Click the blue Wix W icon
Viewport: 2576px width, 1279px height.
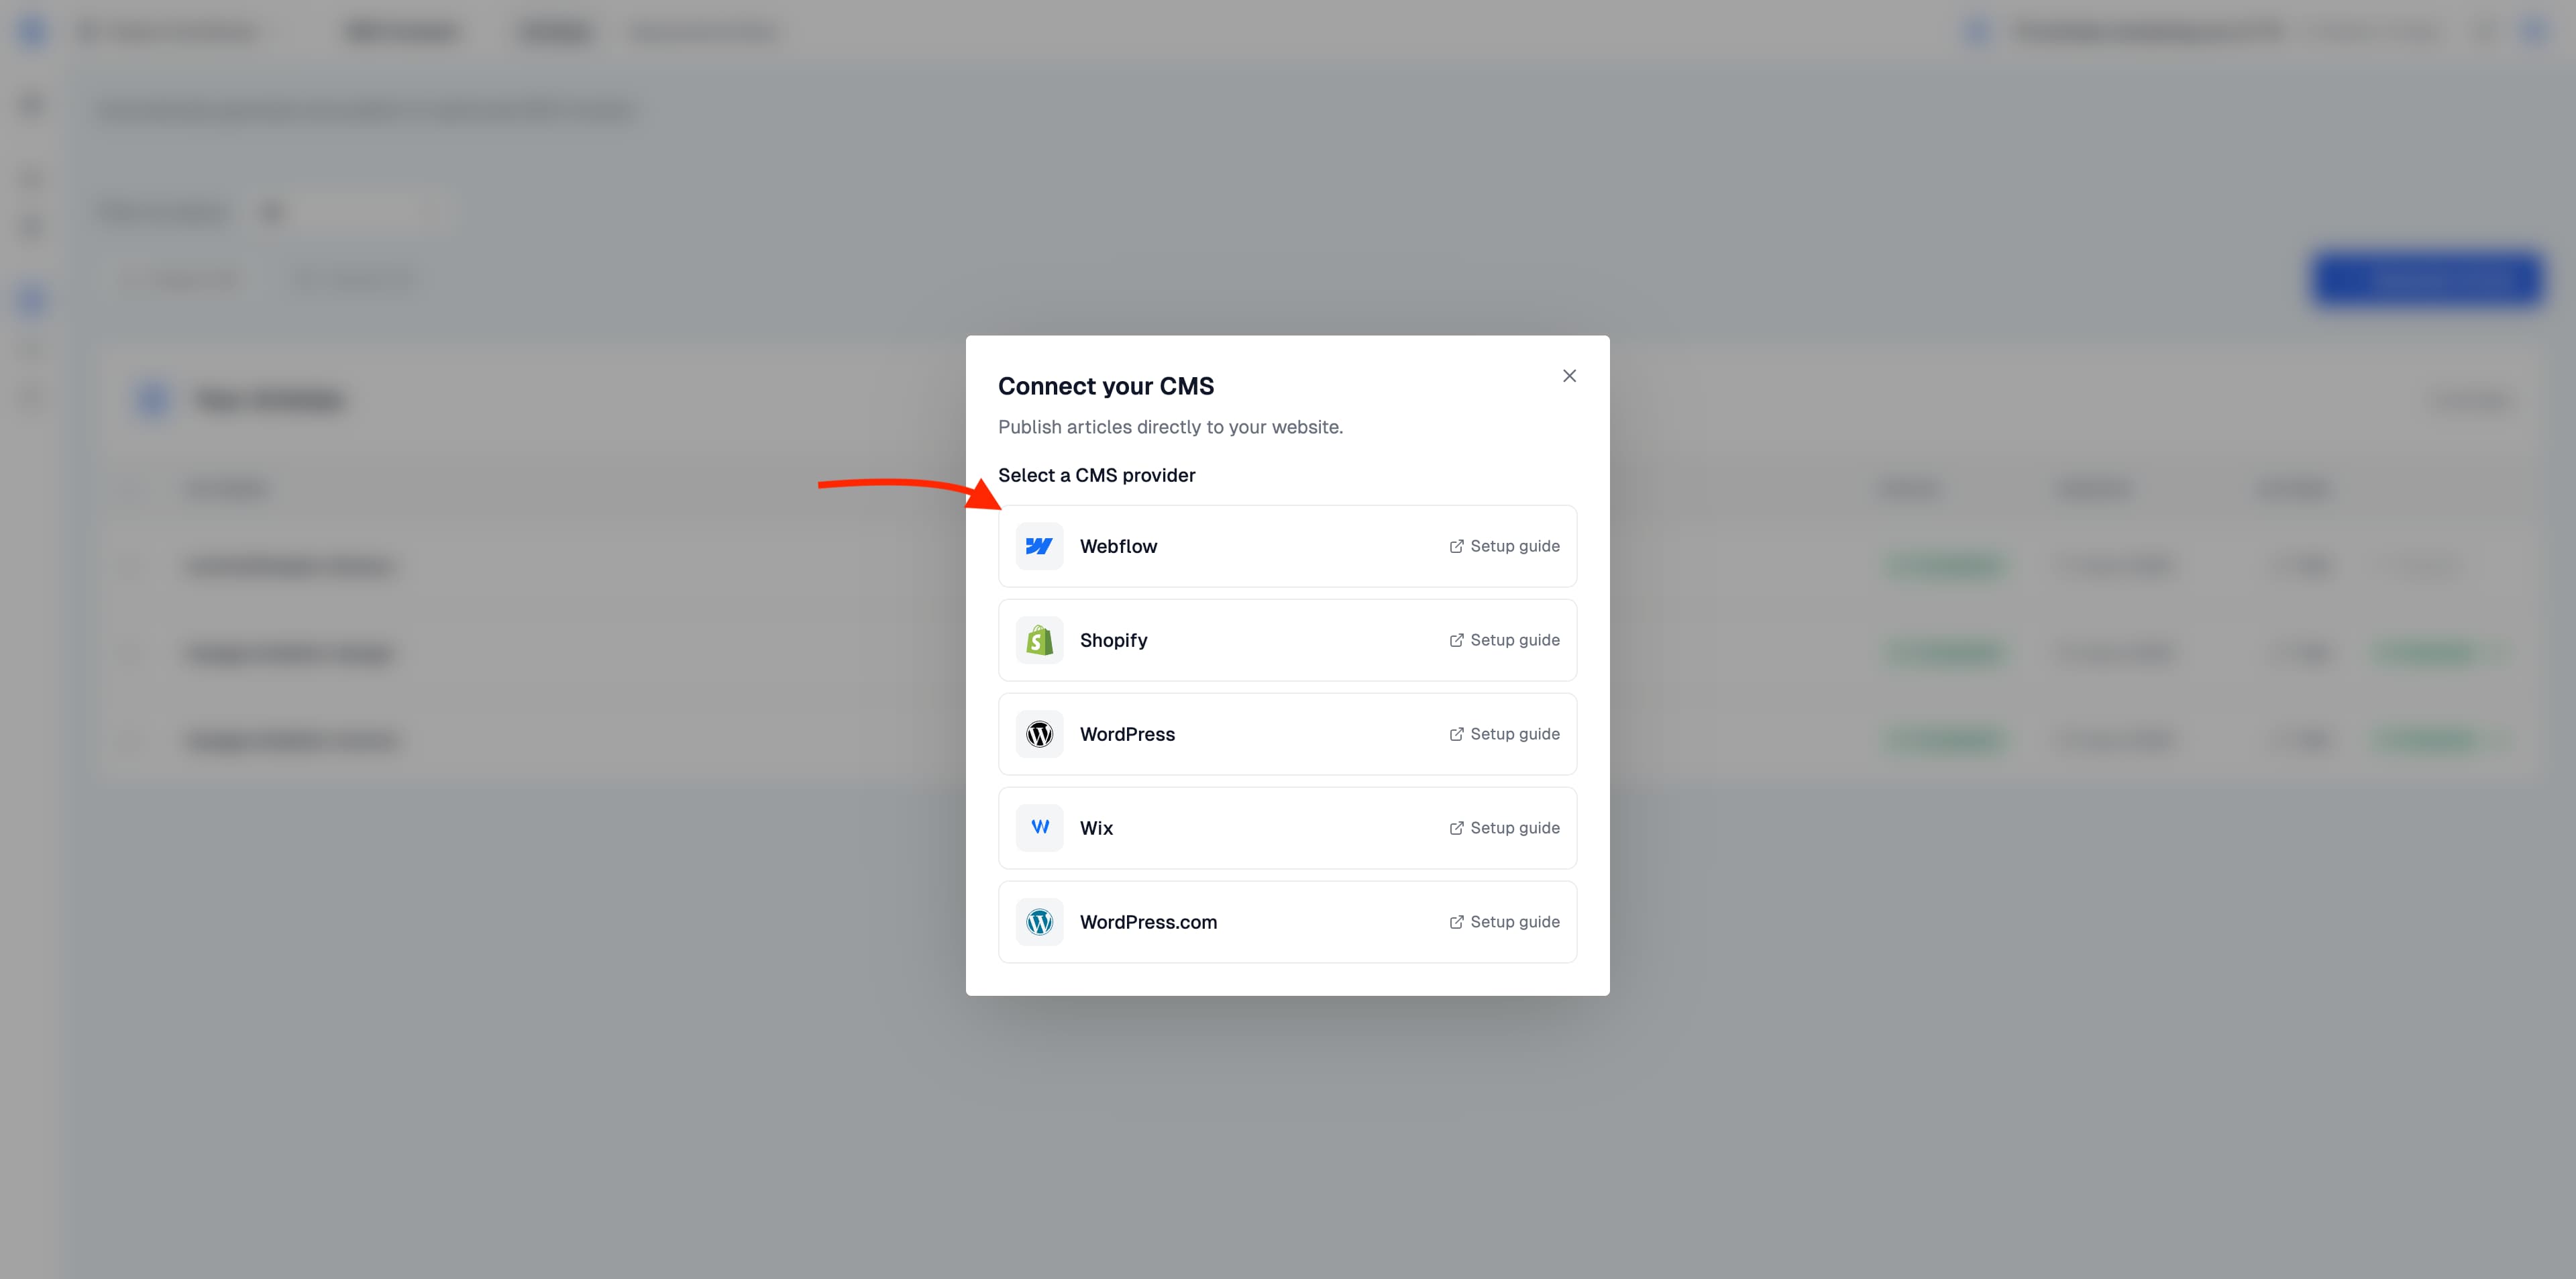[1039, 828]
